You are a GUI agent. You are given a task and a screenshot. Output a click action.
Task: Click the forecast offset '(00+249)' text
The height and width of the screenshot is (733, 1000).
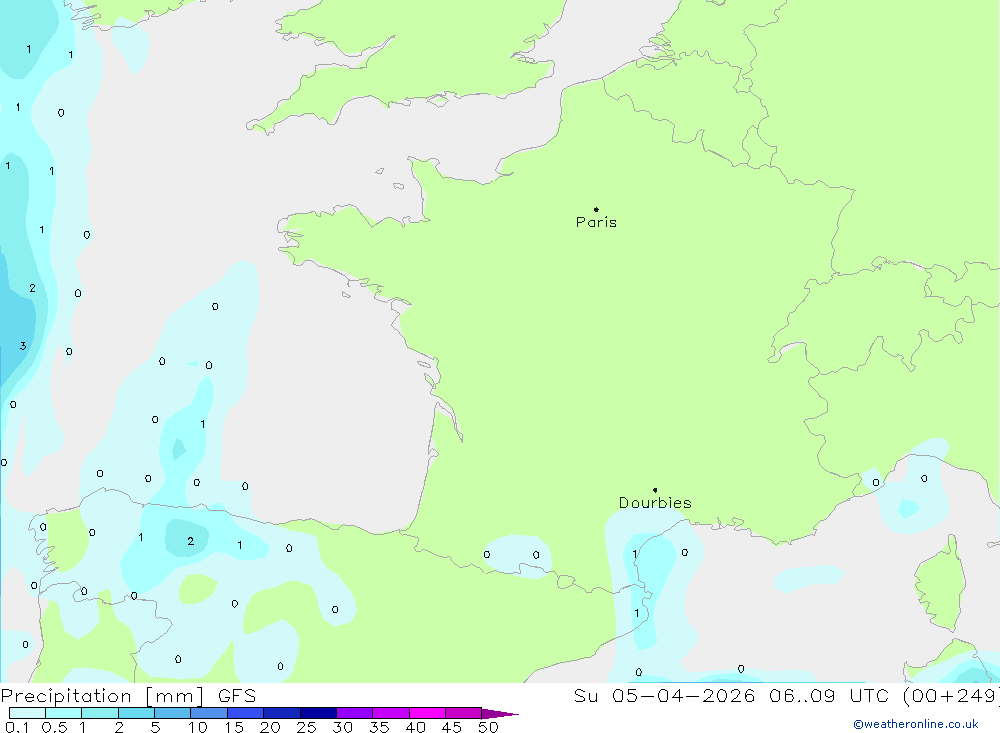[x=951, y=696]
